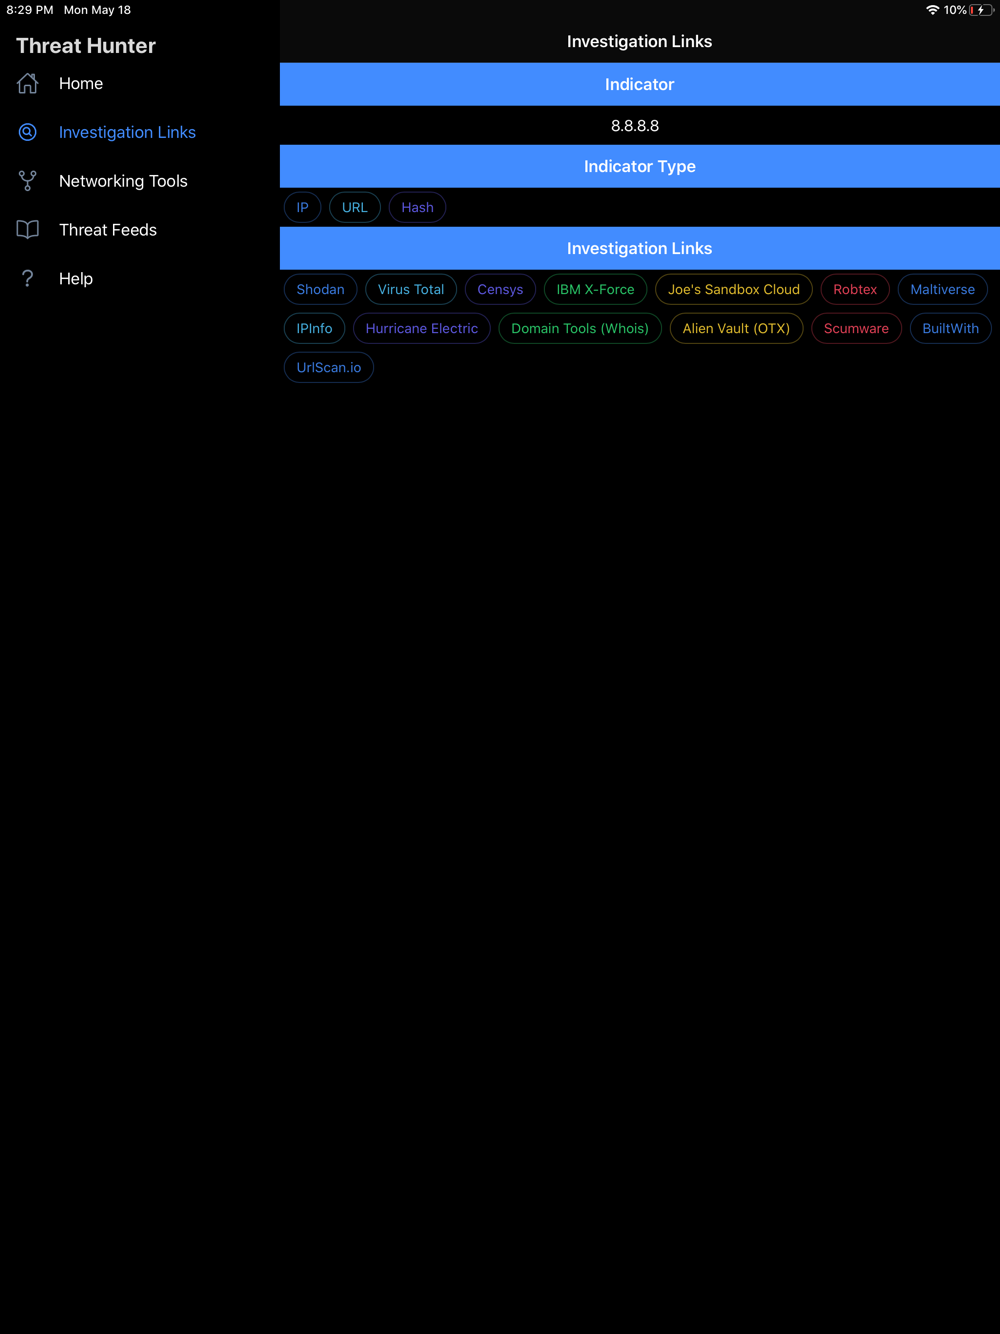Launch the Censys lookup
The height and width of the screenshot is (1334, 1000).
coord(500,289)
